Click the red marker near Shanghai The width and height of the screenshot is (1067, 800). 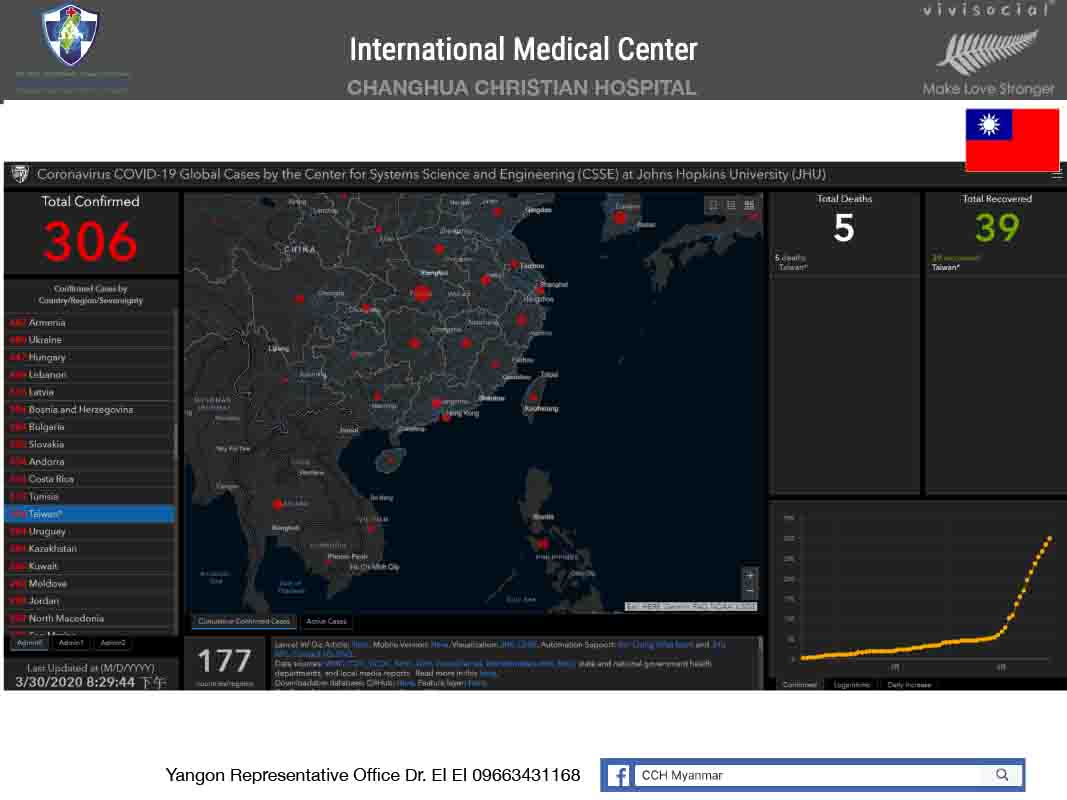[x=540, y=290]
